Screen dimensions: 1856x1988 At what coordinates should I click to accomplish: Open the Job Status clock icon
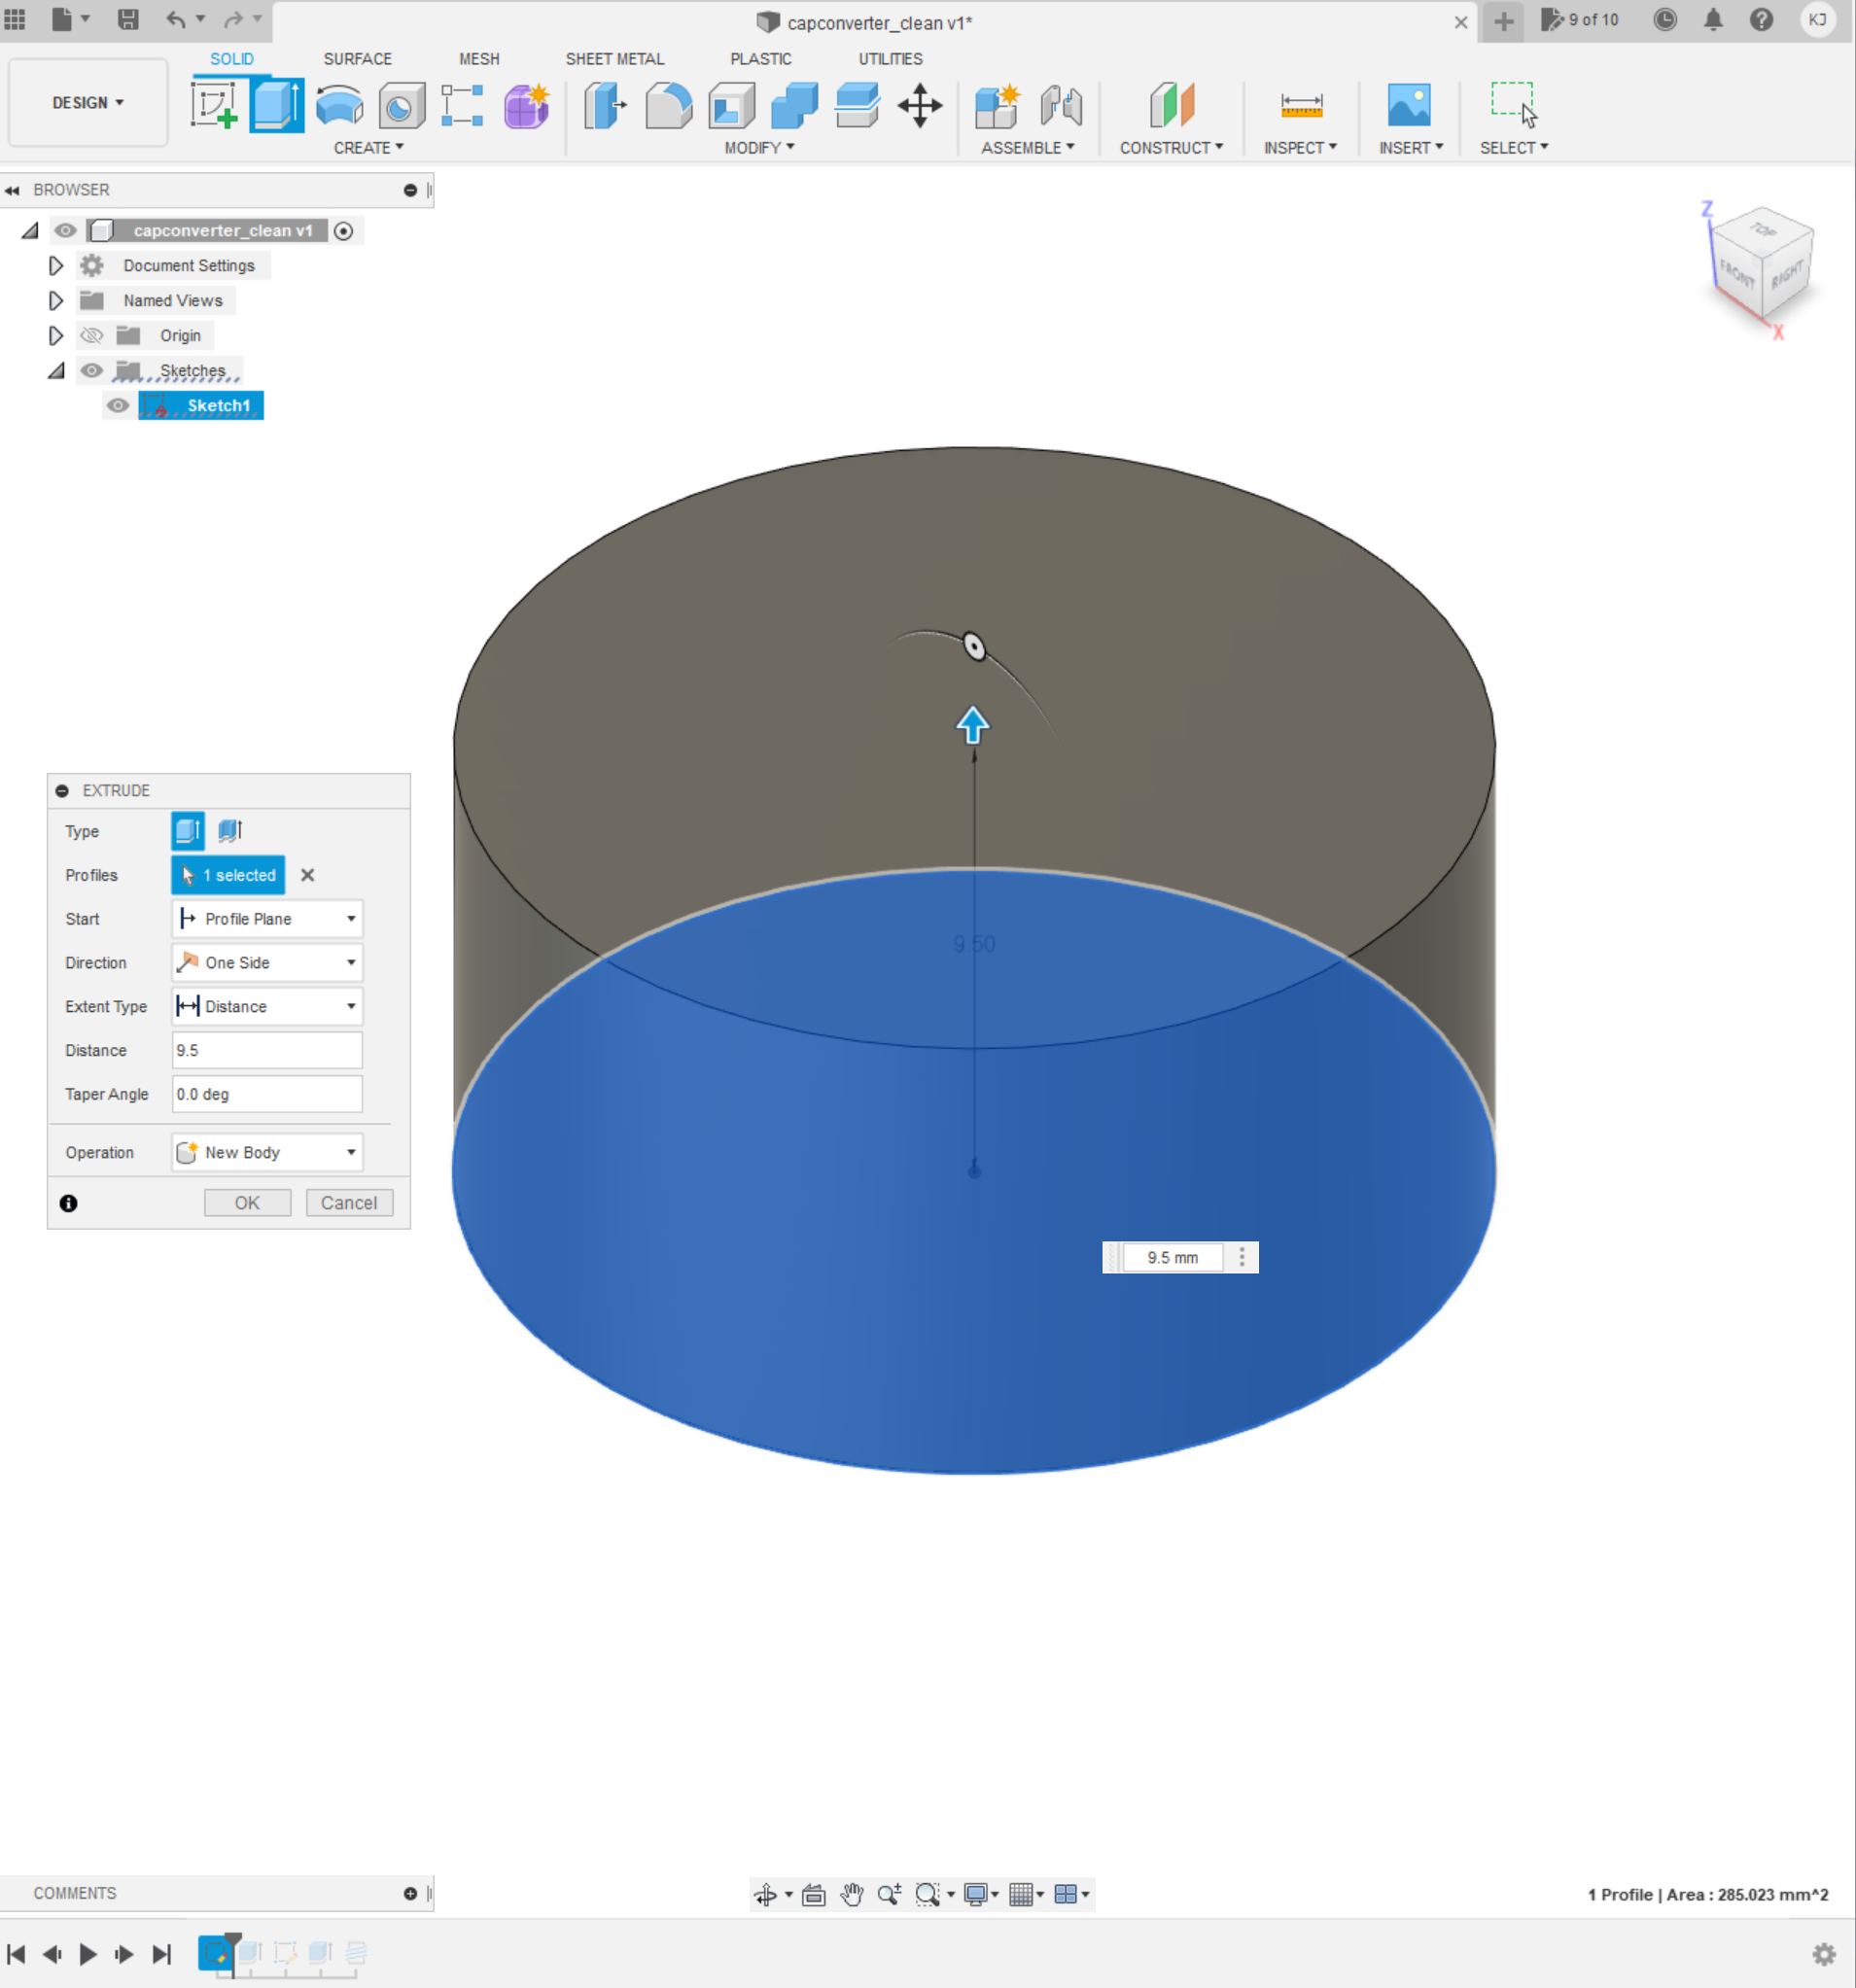click(x=1664, y=19)
